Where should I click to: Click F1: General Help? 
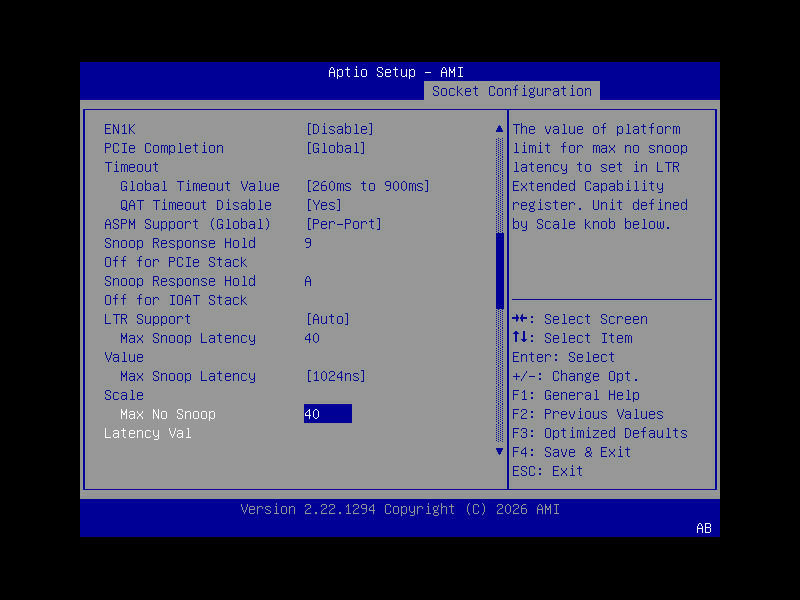pyautogui.click(x=576, y=395)
